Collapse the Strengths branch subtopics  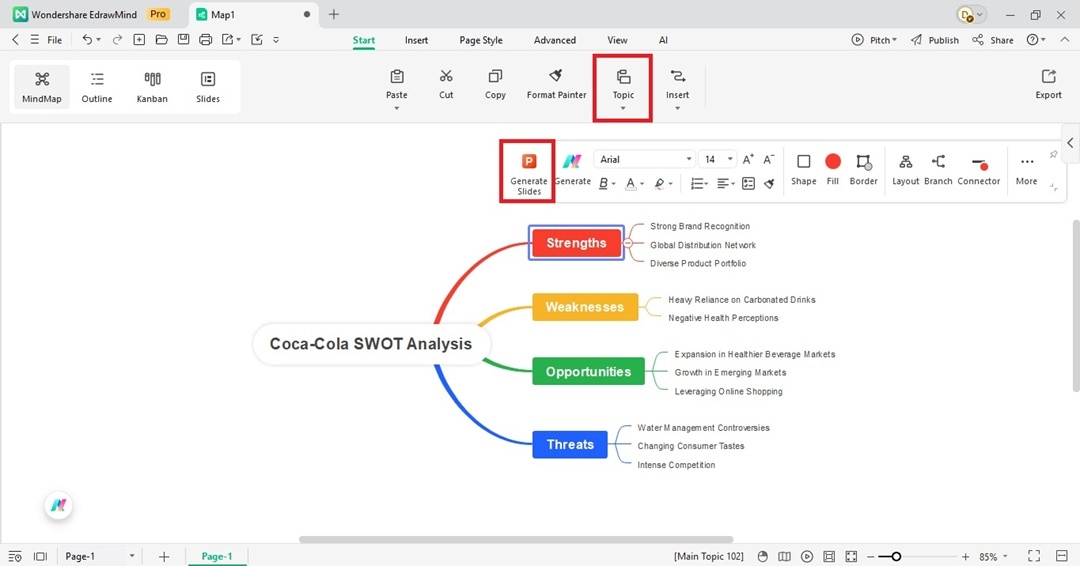coord(628,243)
